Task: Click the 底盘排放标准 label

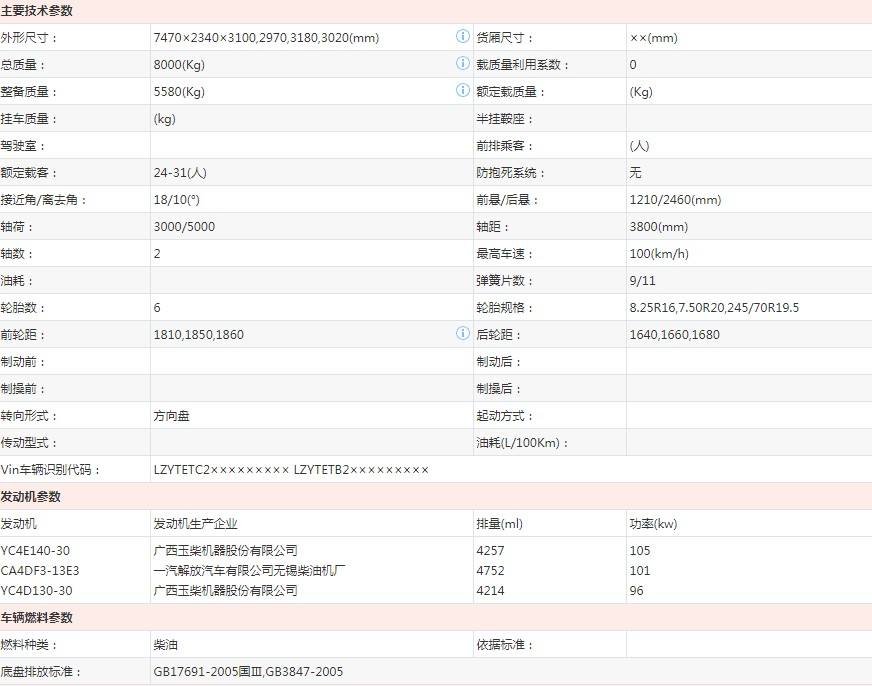Action: click(x=41, y=672)
